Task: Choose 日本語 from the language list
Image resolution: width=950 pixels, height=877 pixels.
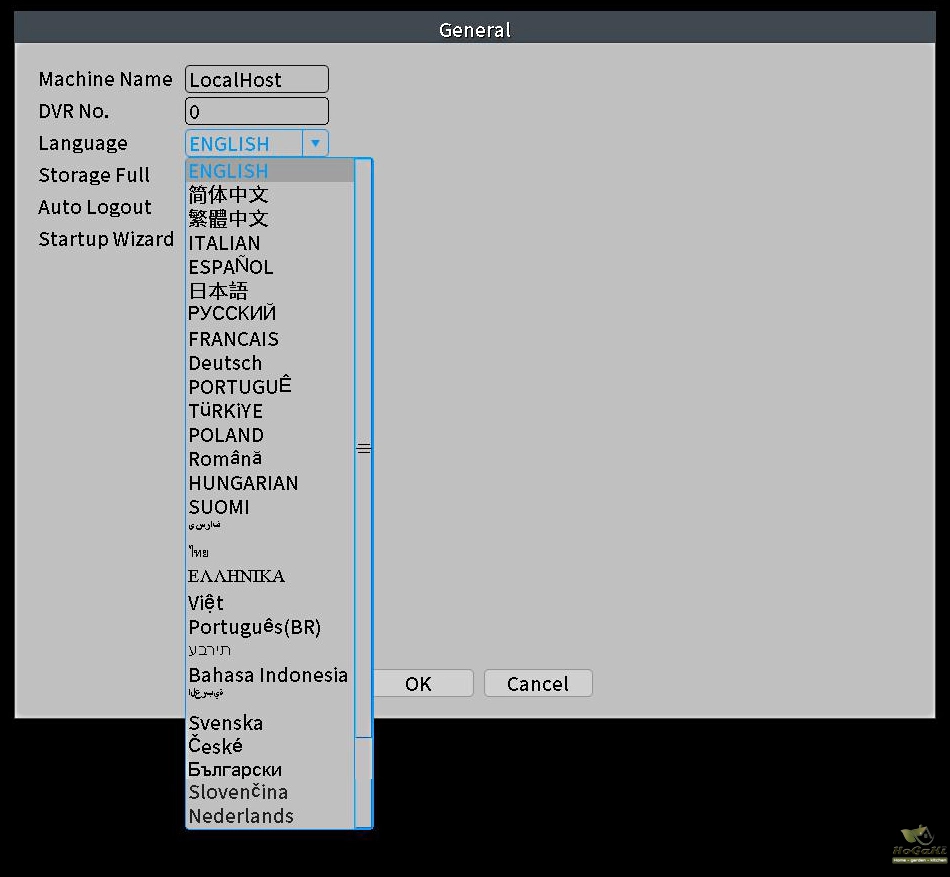Action: tap(218, 291)
